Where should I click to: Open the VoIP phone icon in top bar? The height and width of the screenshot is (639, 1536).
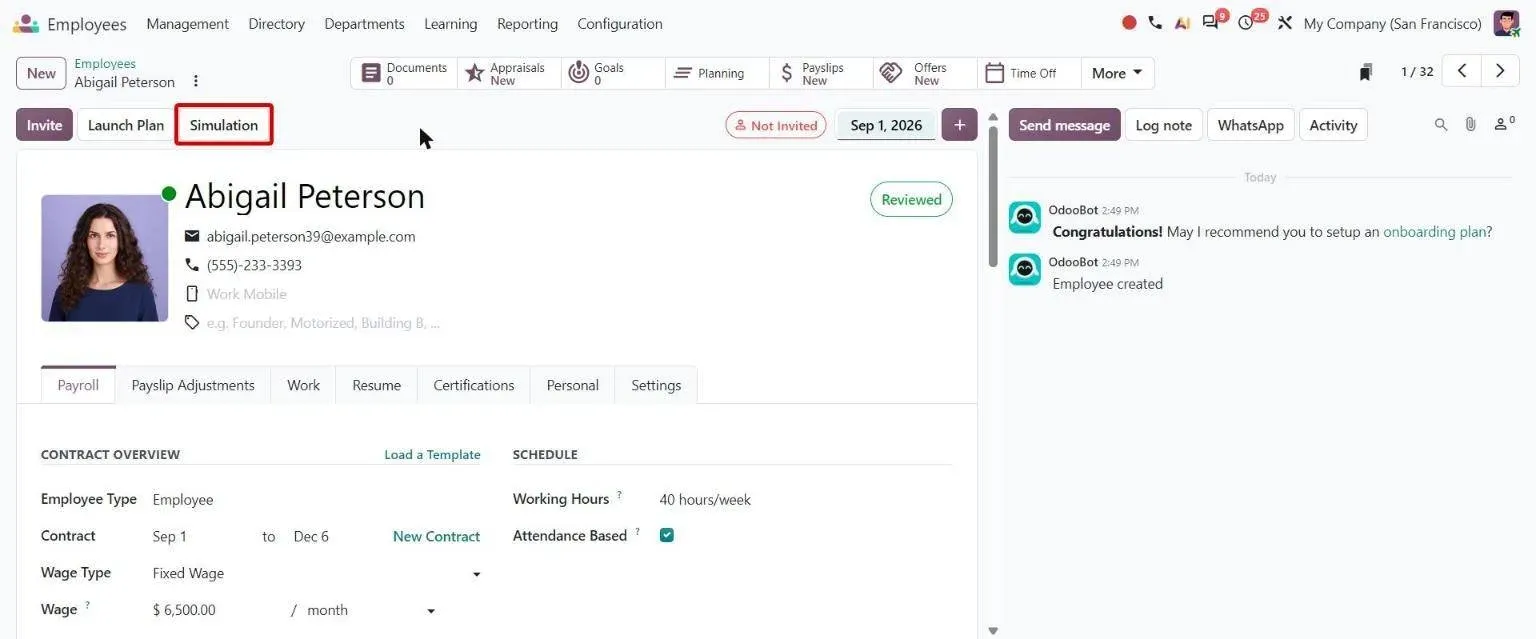tap(1155, 23)
